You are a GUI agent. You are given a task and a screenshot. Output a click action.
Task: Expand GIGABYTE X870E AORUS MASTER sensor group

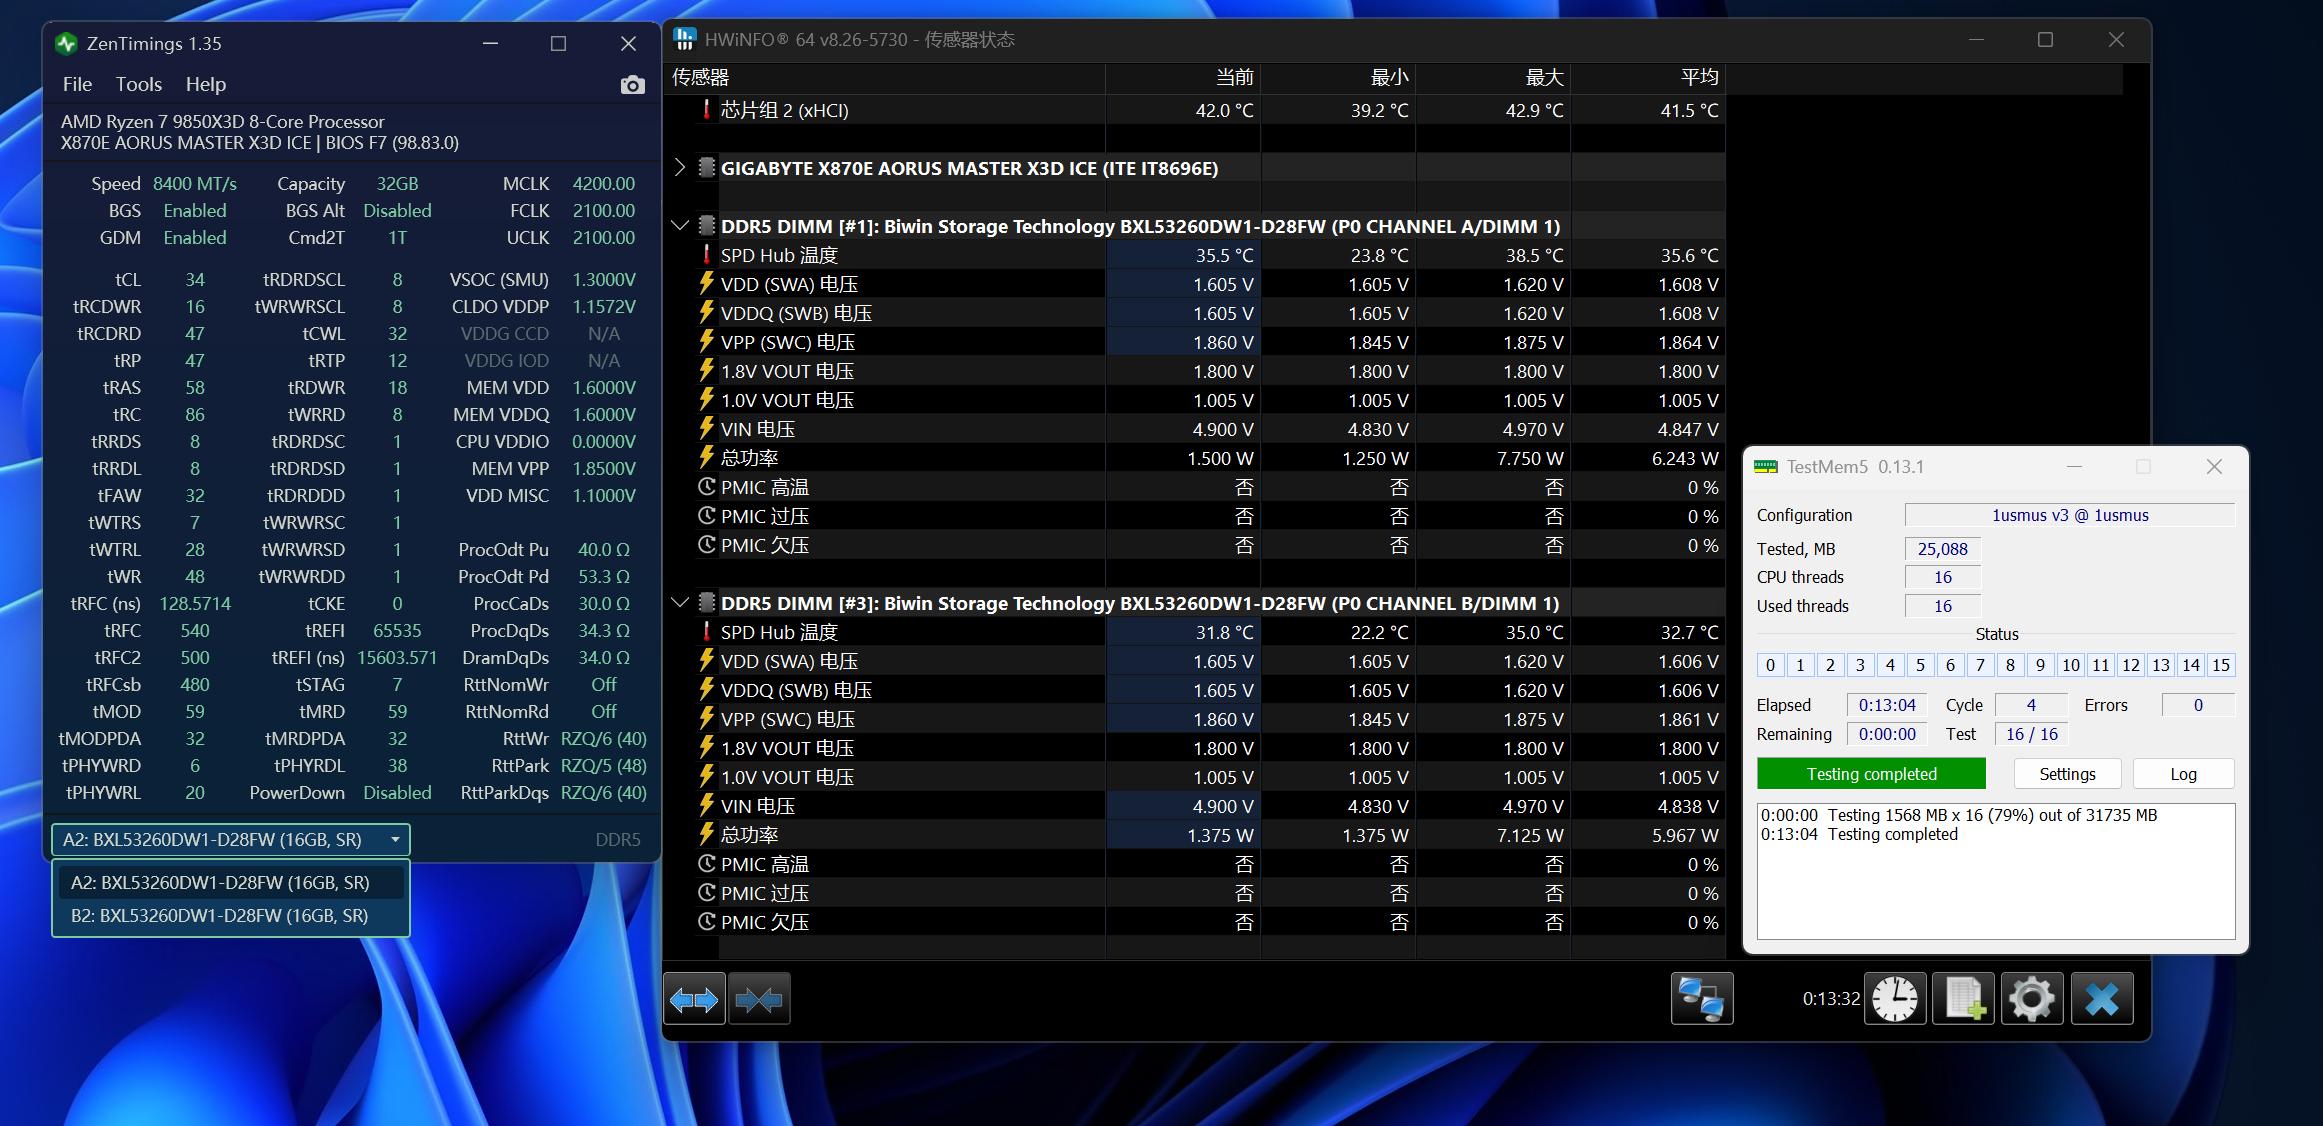680,167
